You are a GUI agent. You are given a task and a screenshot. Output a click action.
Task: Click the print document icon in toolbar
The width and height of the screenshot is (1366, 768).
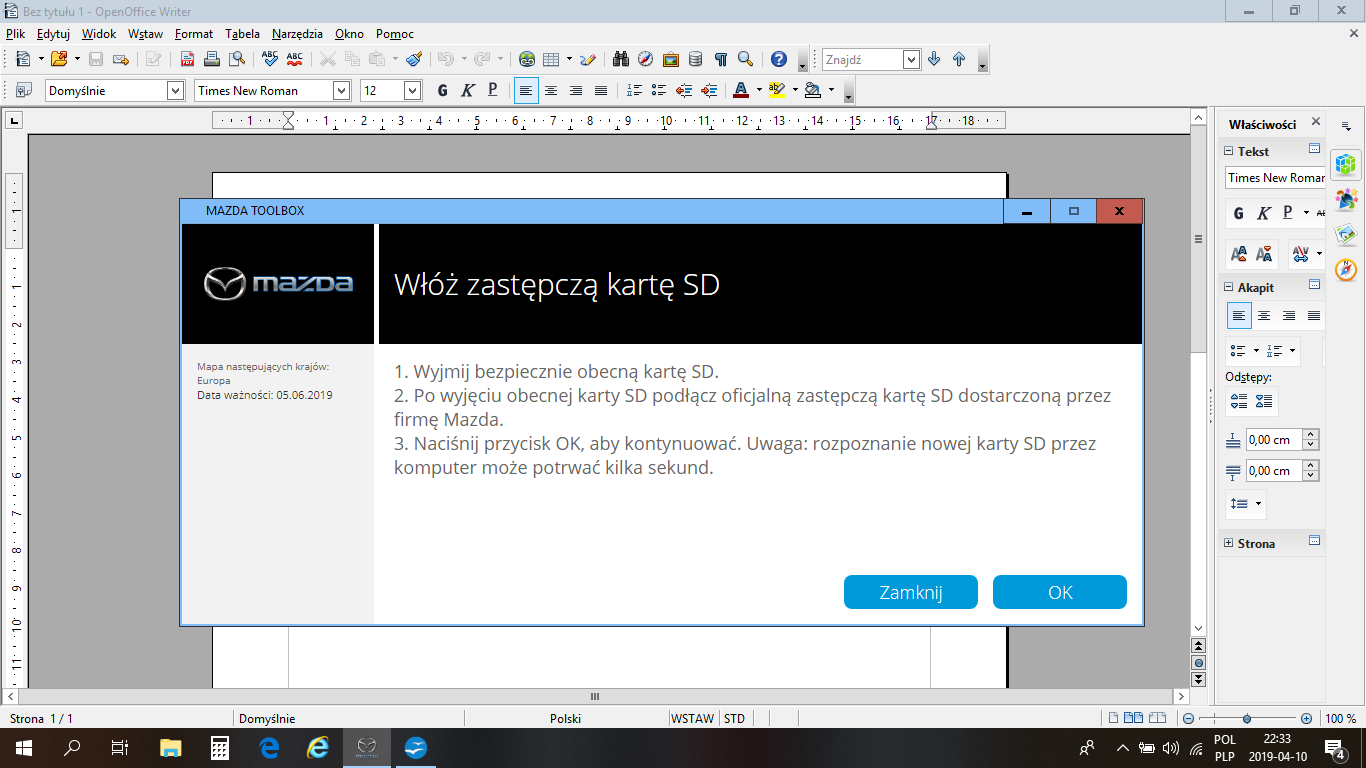click(212, 59)
